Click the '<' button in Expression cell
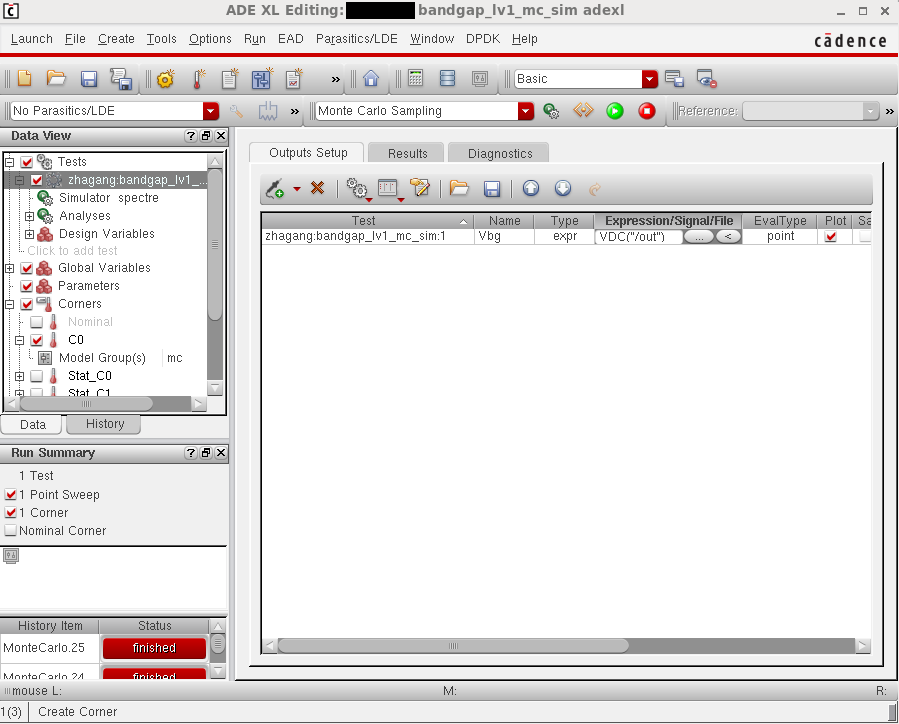This screenshot has height=724, width=899. [728, 236]
